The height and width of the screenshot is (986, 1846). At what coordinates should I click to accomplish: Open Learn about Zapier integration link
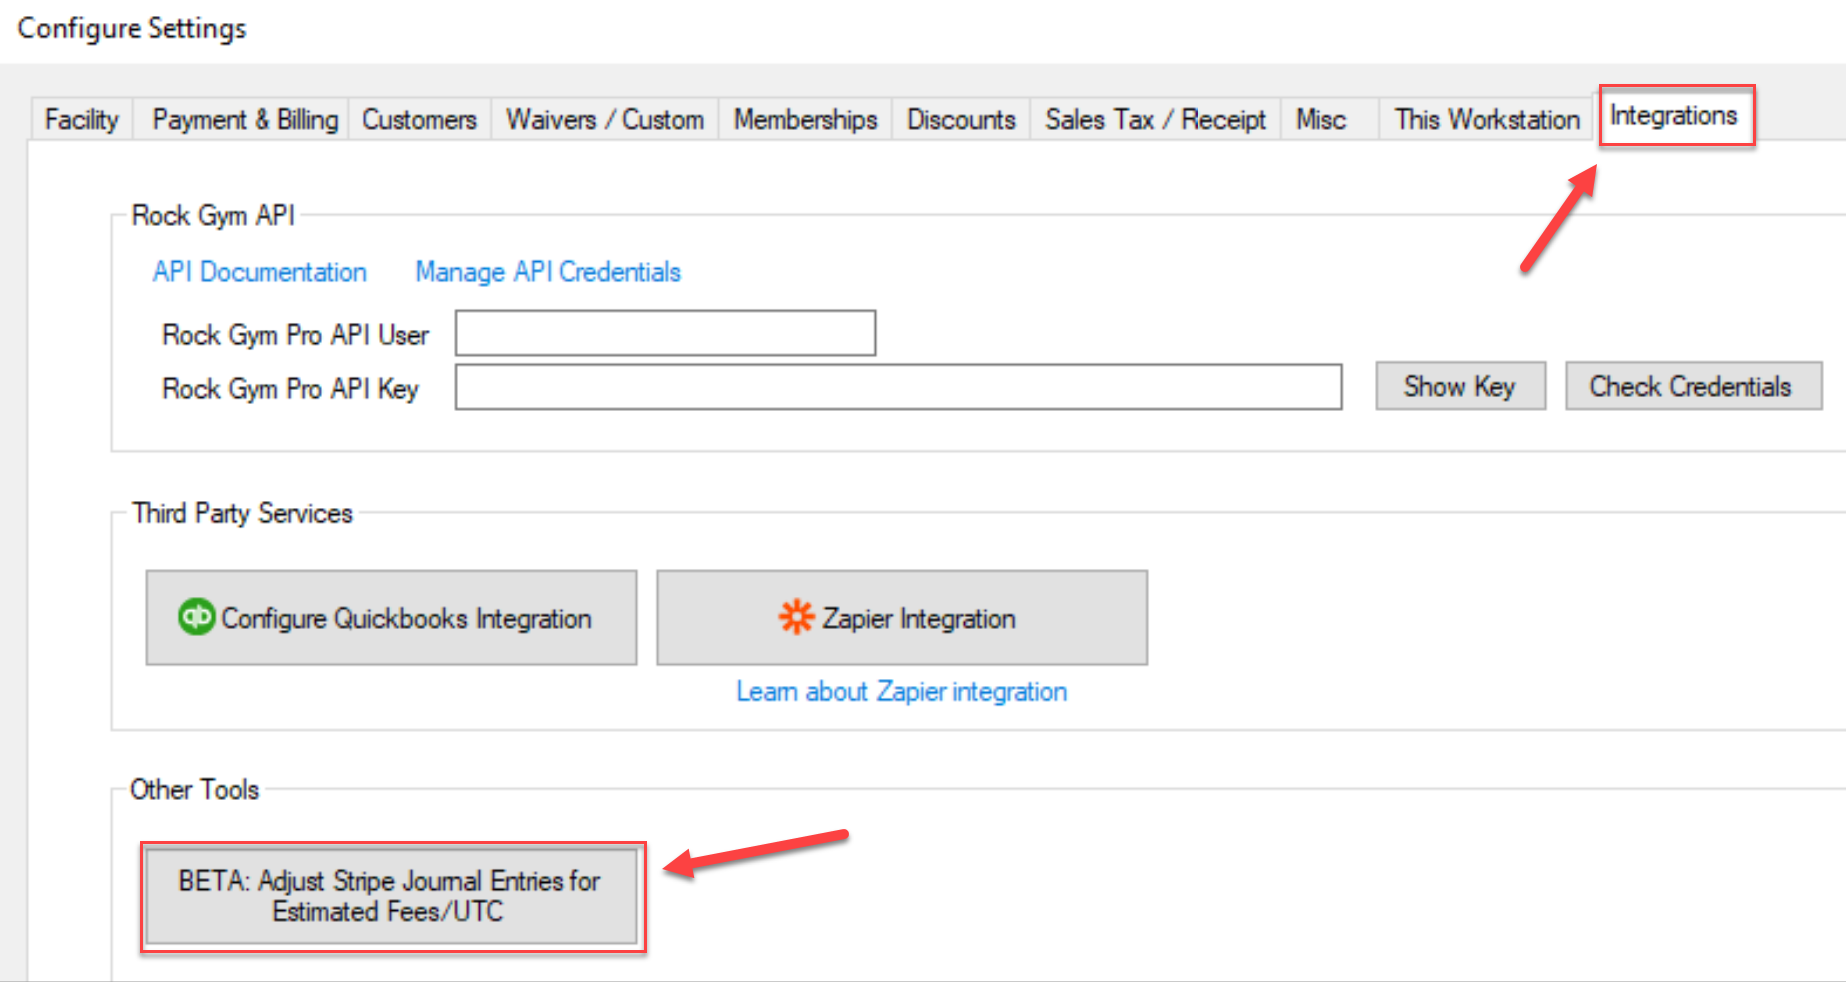coord(902,692)
